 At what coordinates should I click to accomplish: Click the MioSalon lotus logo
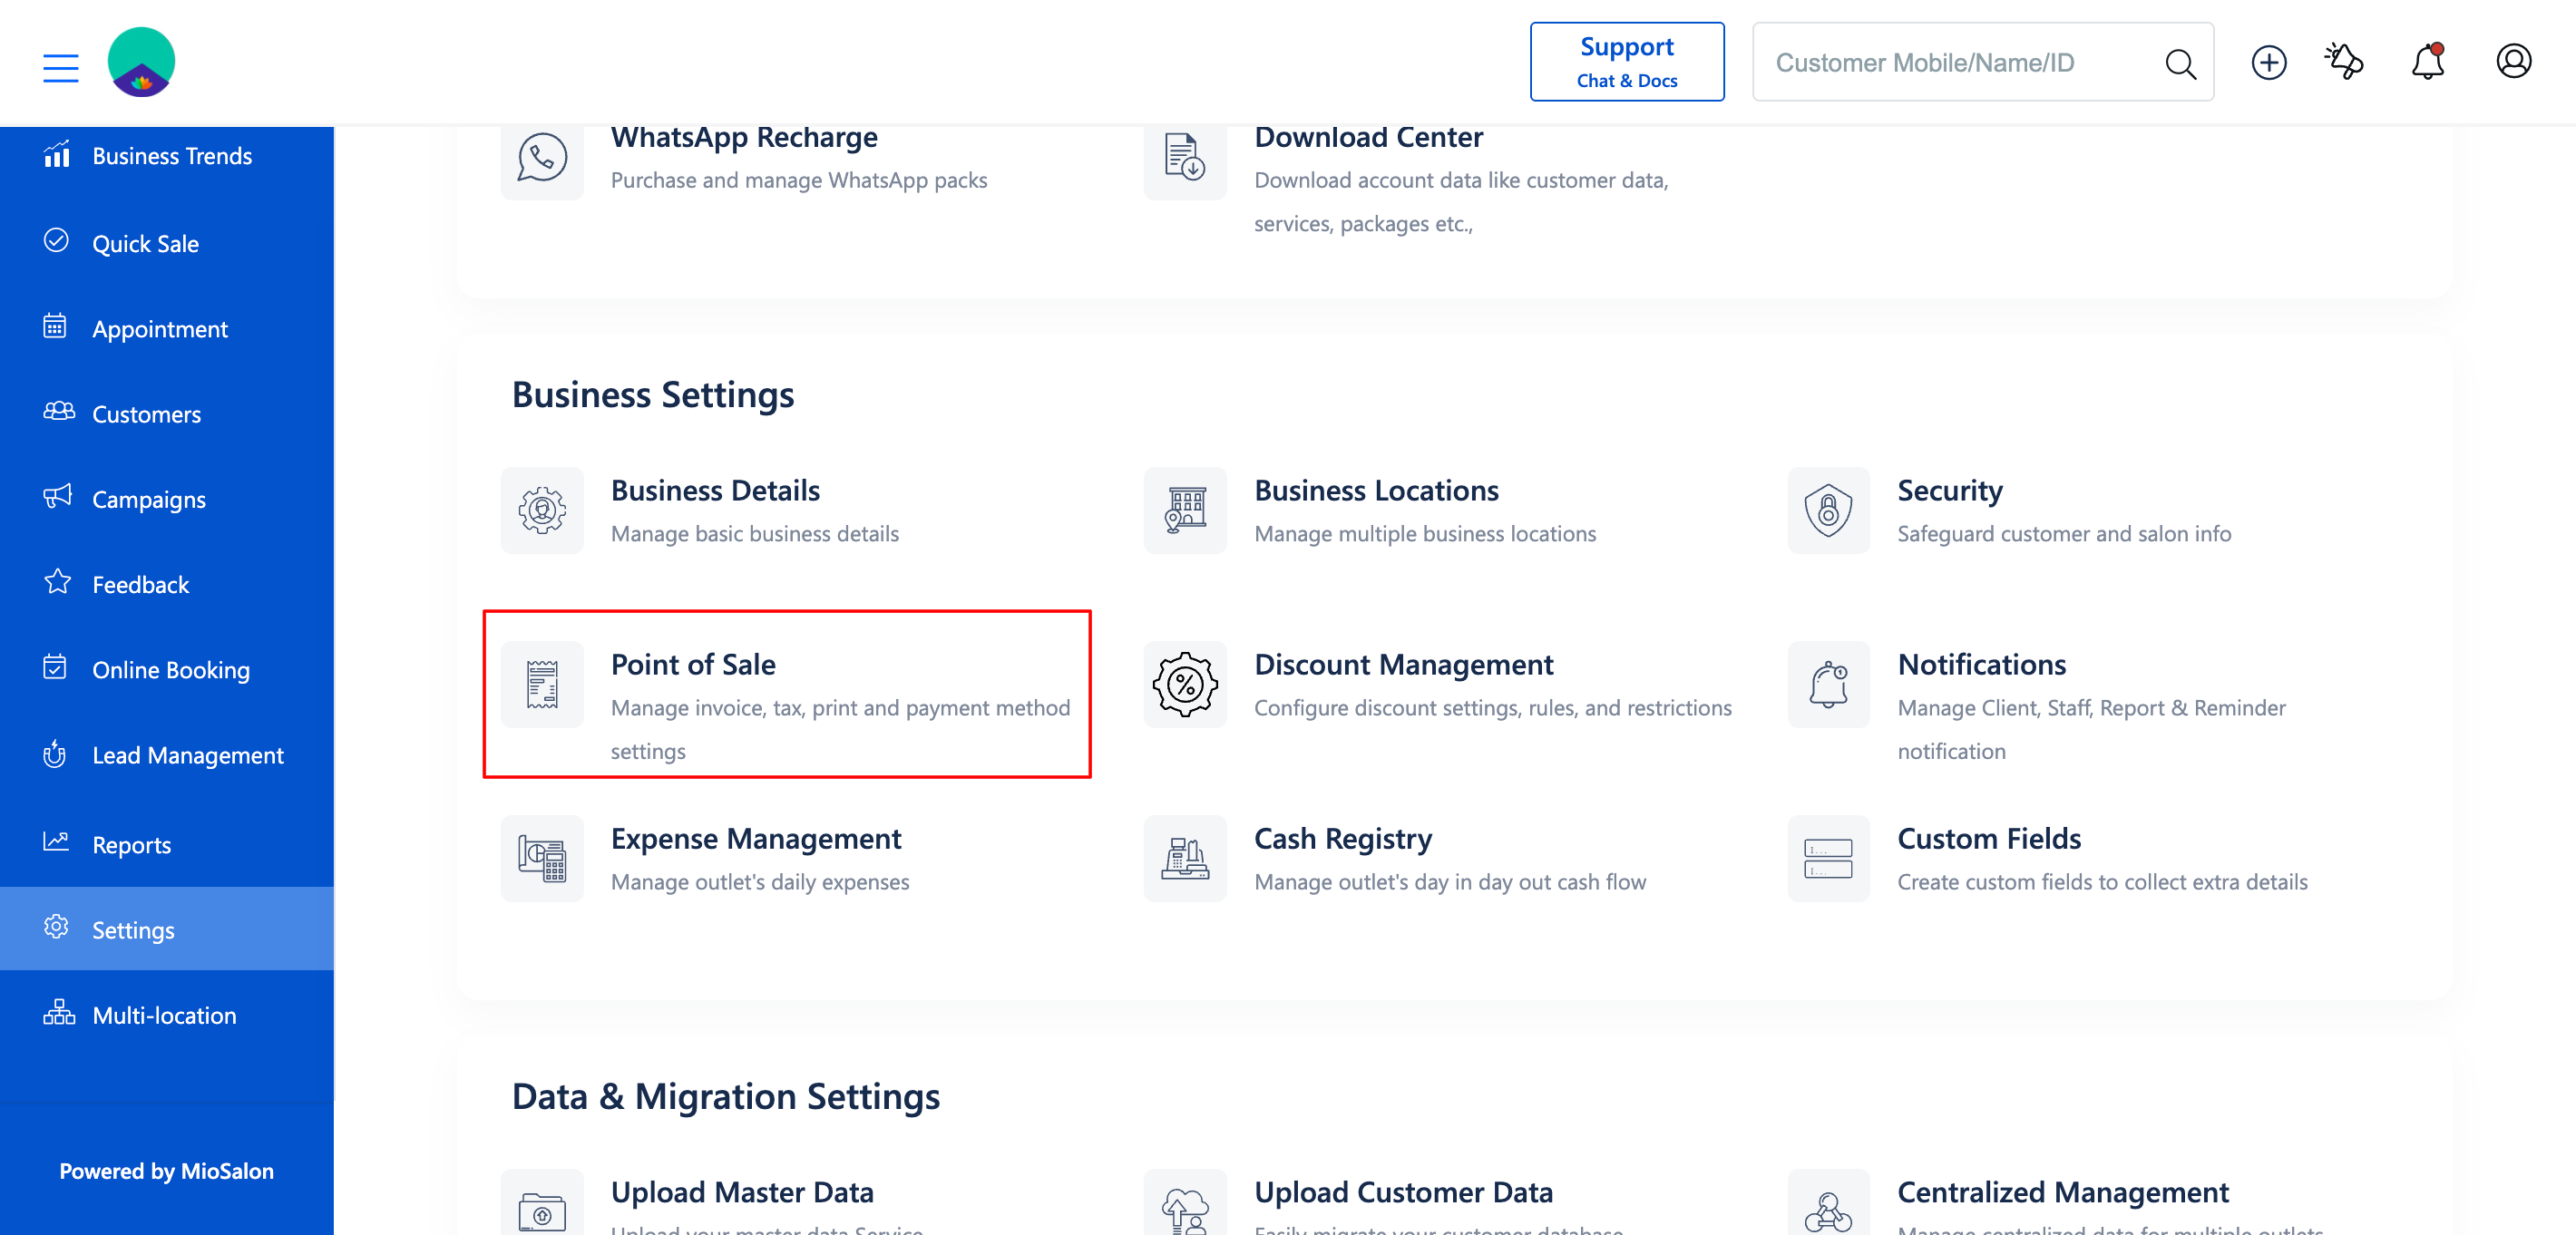(141, 62)
